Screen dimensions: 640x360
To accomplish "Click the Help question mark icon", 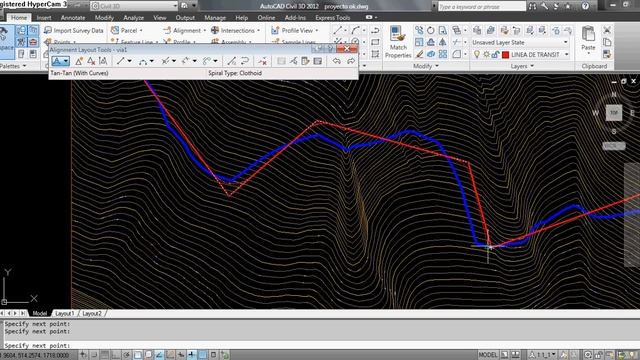I will click(x=585, y=6).
